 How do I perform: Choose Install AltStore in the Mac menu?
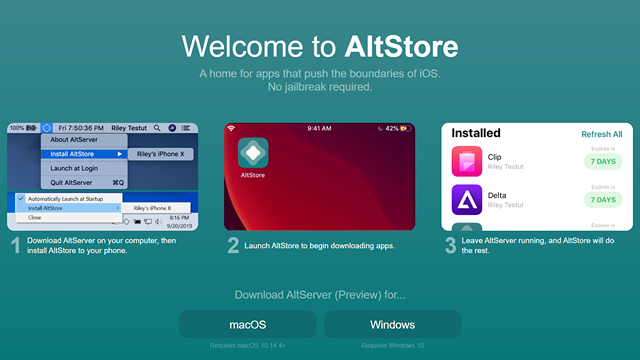[x=84, y=154]
